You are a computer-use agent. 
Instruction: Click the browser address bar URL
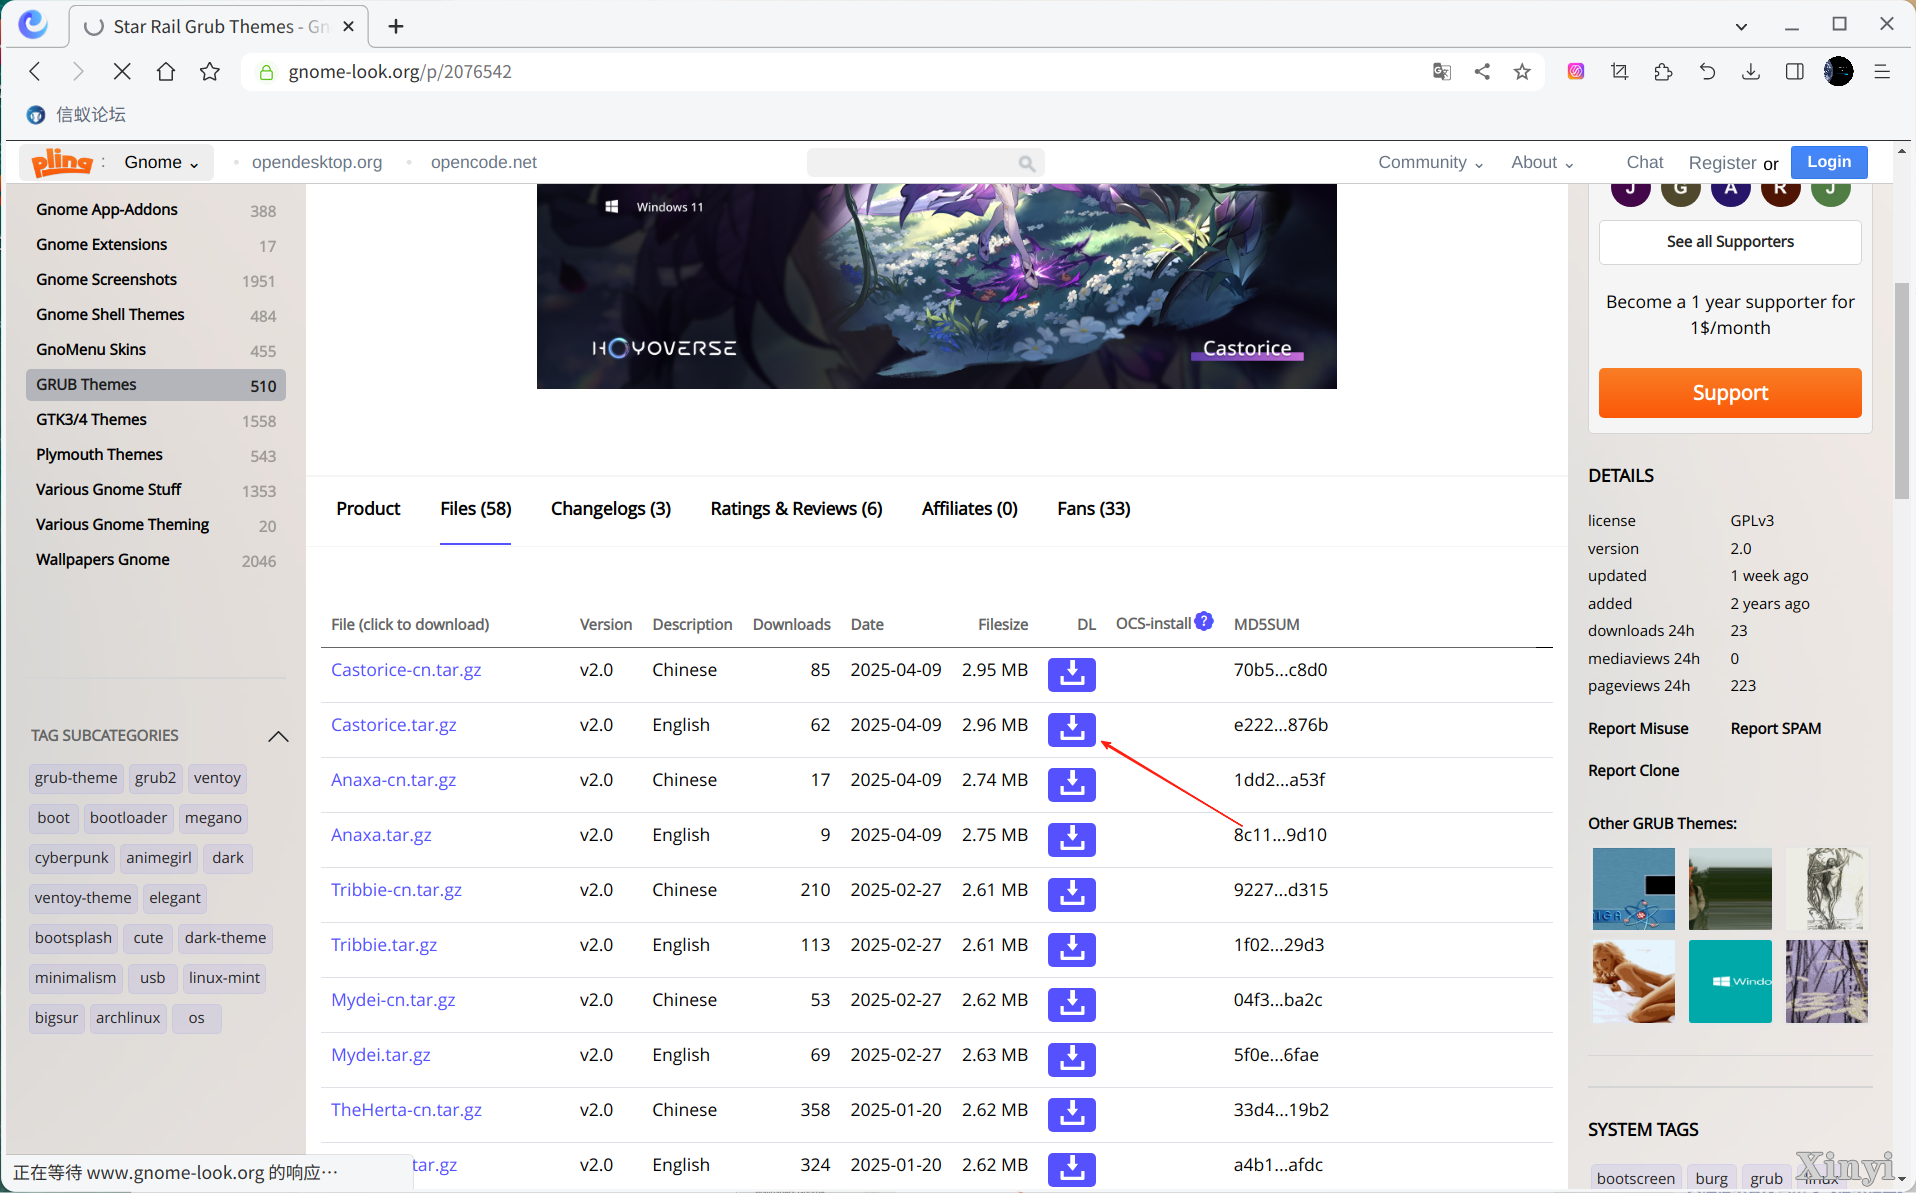400,72
